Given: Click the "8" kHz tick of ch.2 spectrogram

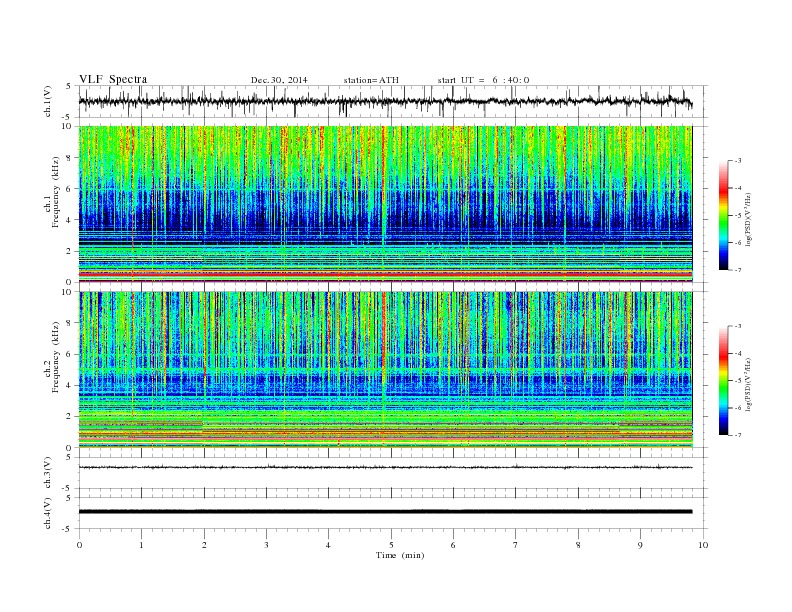Looking at the screenshot, I should (x=70, y=323).
